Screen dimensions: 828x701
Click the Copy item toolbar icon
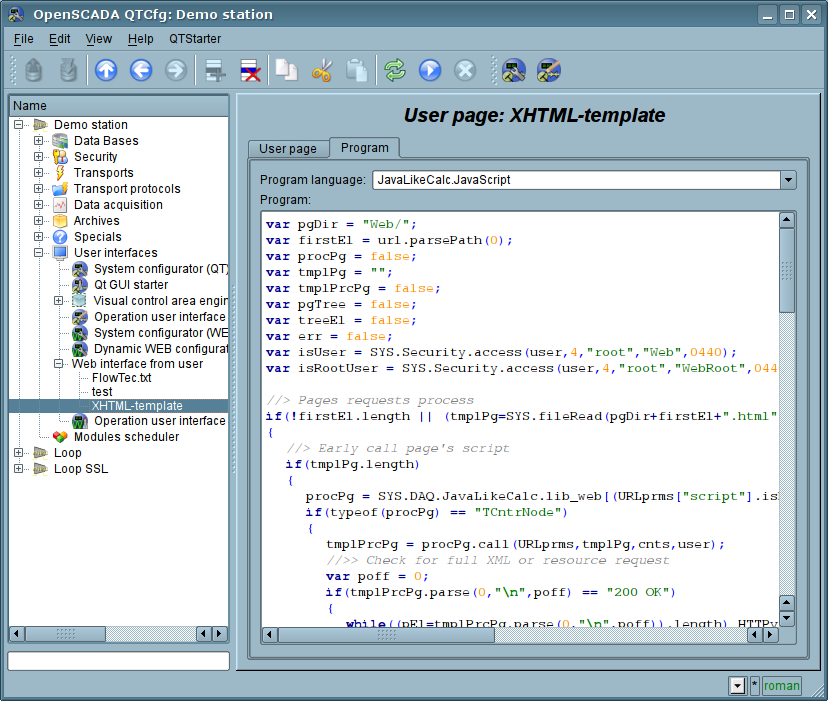[287, 70]
